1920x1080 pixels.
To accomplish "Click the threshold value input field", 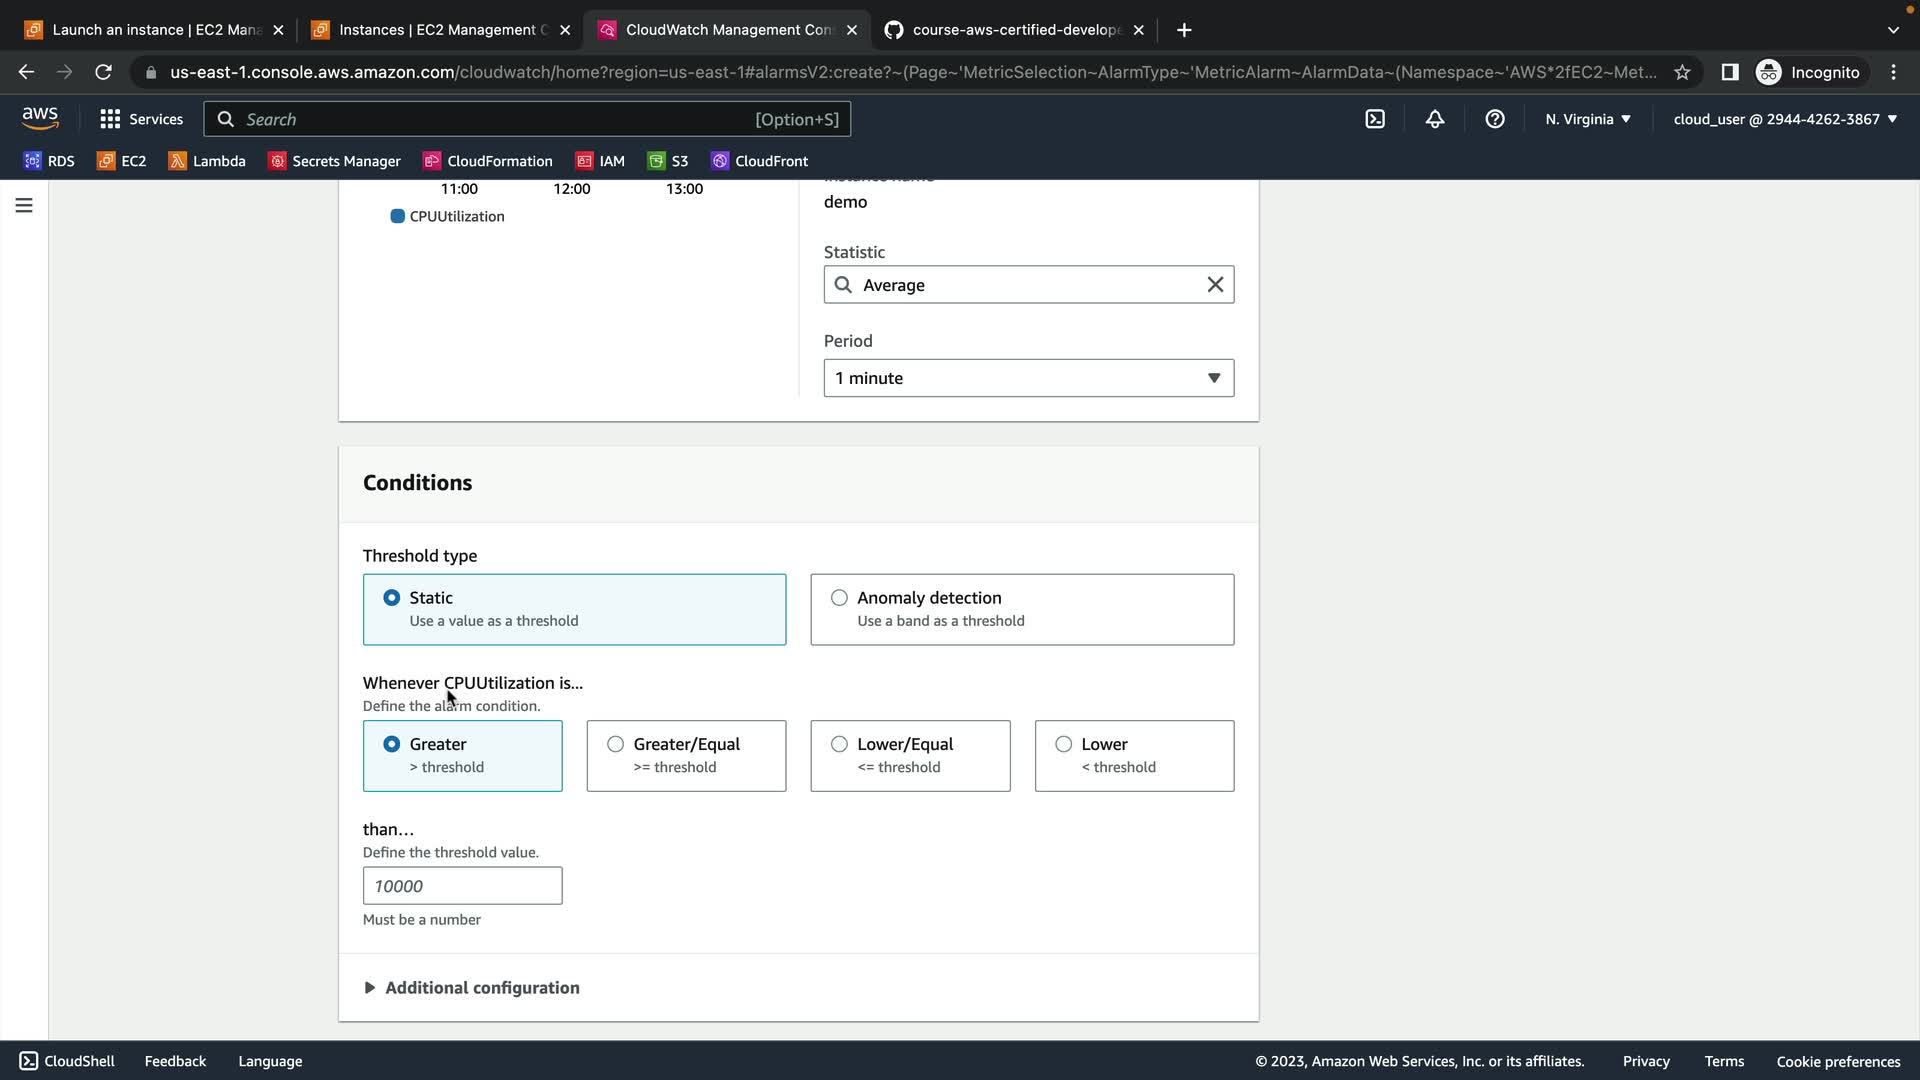I will [x=462, y=886].
